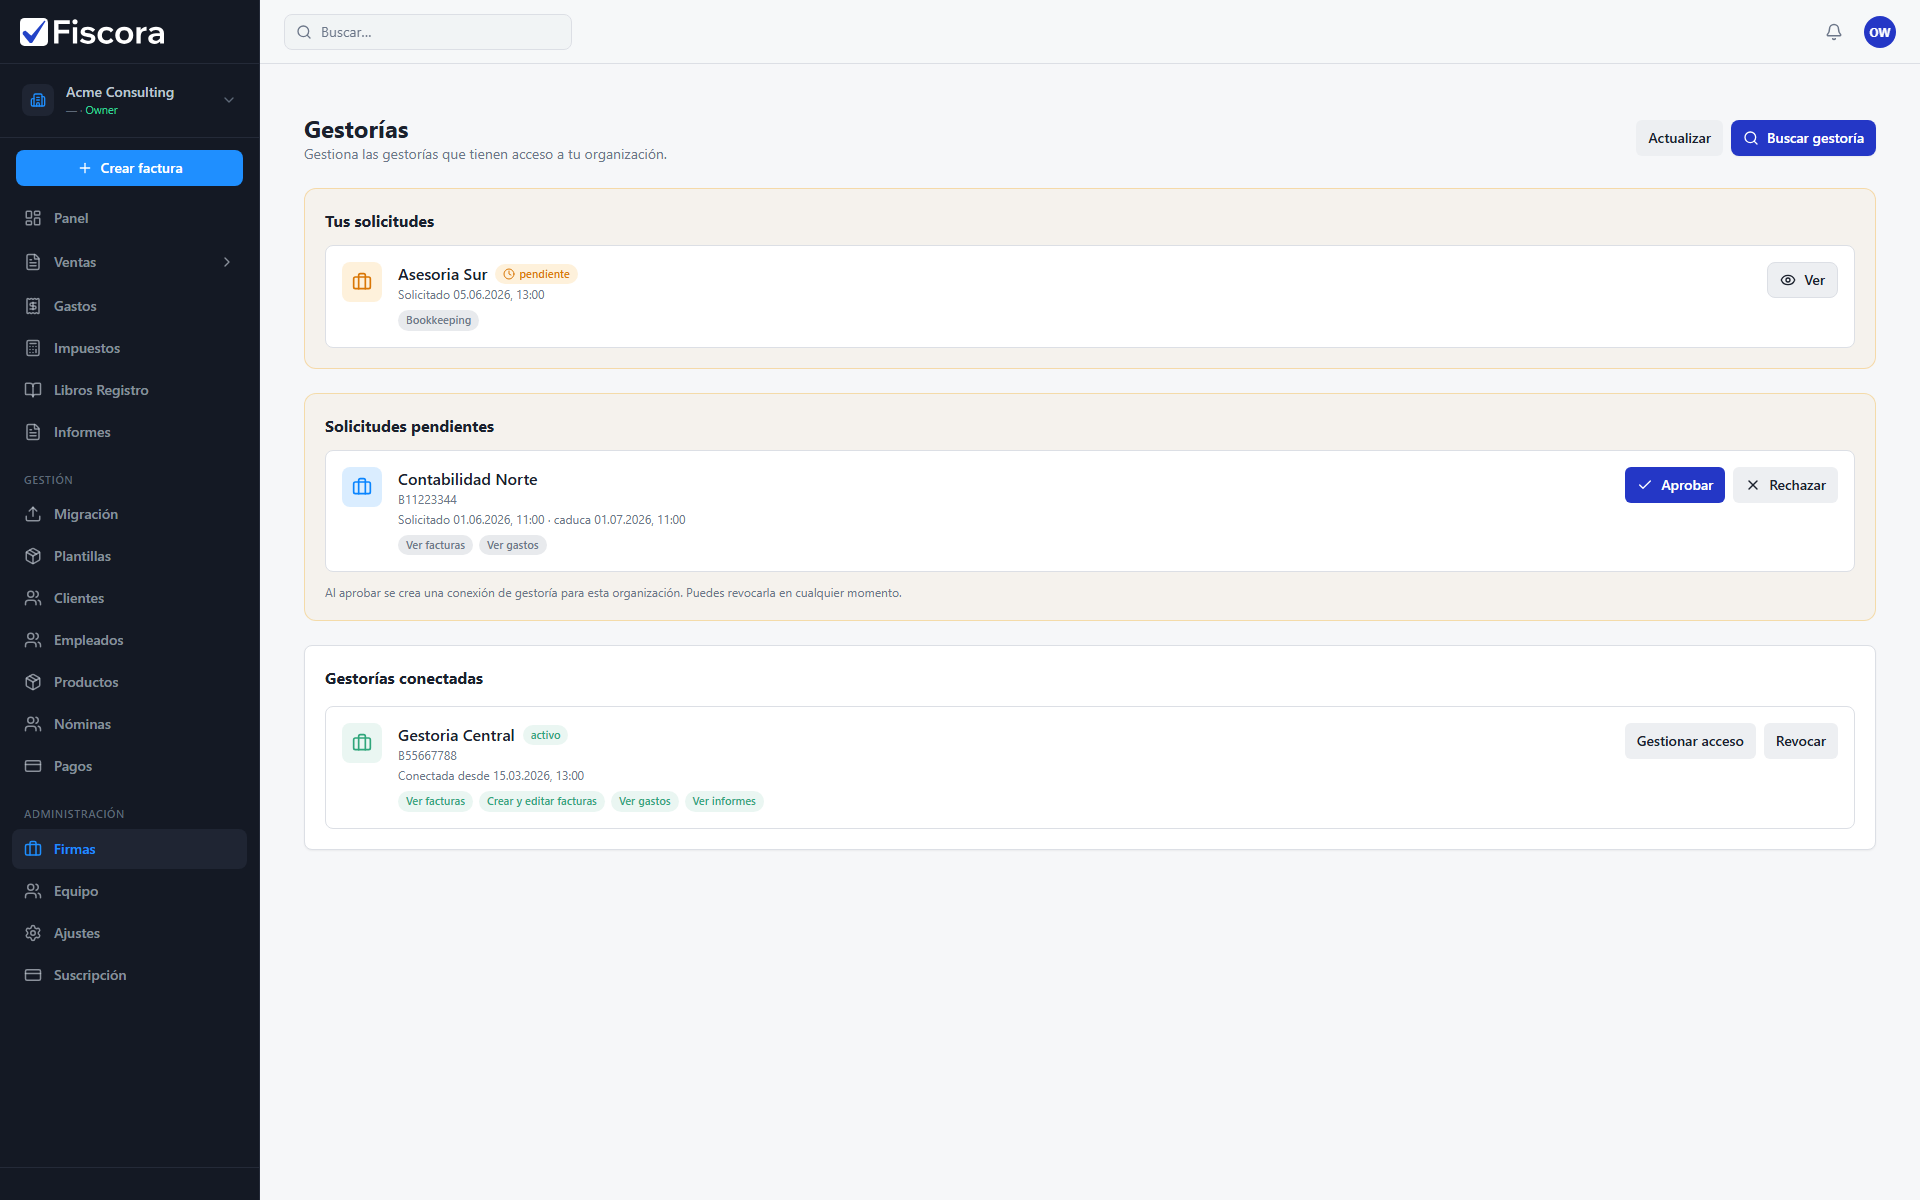This screenshot has width=1920, height=1200.
Task: Open Equipo administration page
Action: 129,891
